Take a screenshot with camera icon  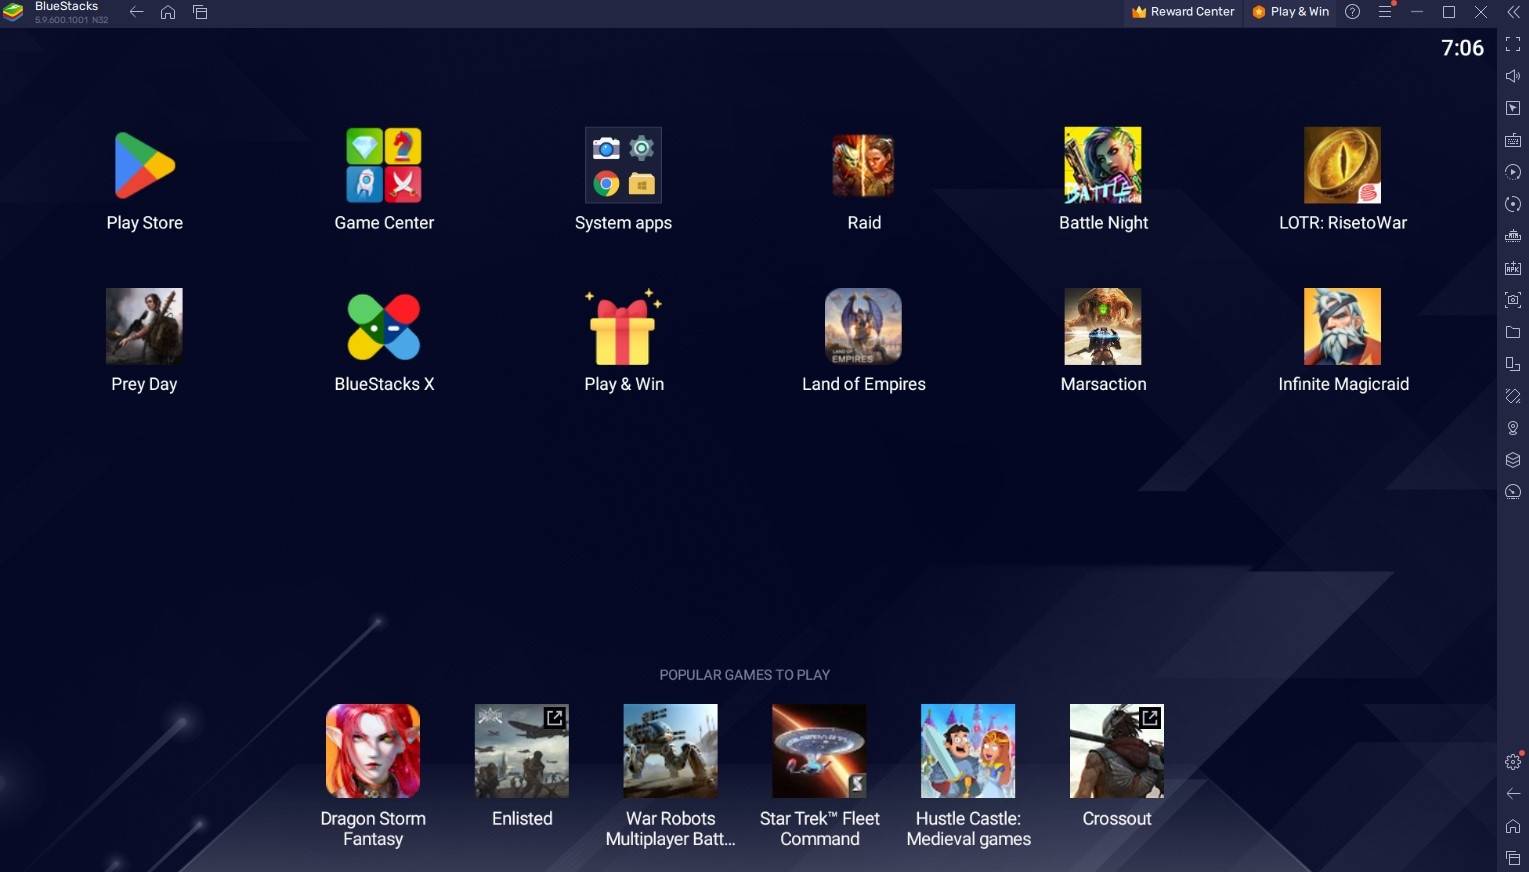click(x=1513, y=300)
